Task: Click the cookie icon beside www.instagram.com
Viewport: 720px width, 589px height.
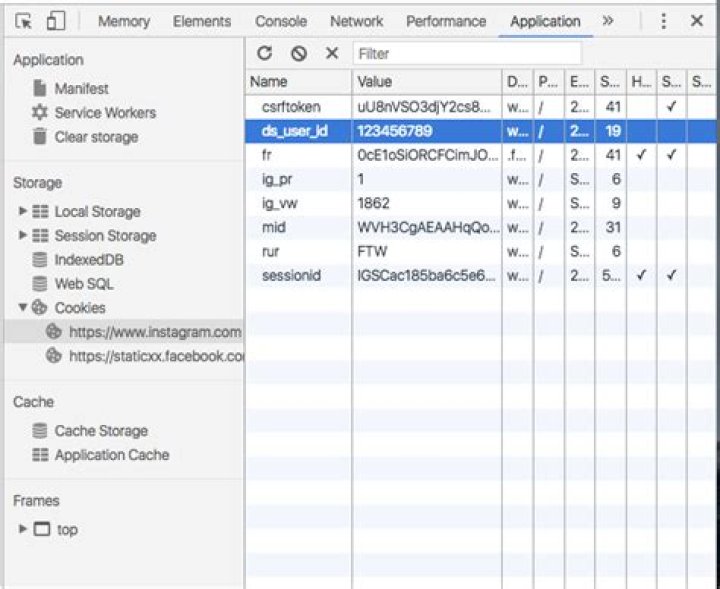Action: pos(54,331)
